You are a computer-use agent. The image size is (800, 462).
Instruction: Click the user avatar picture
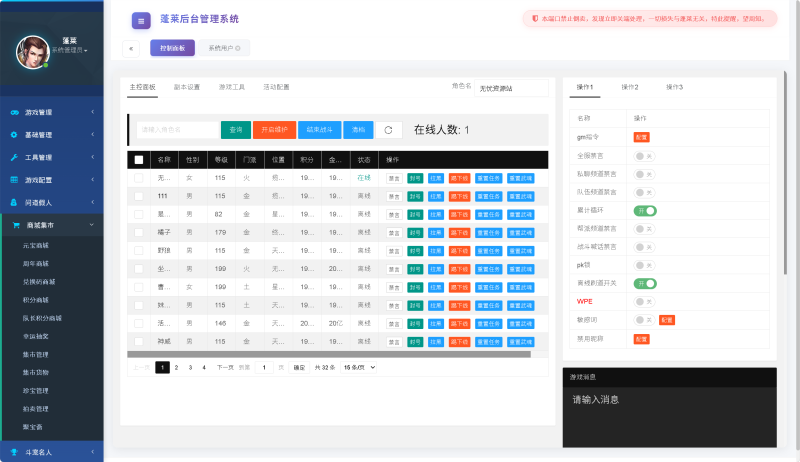click(33, 52)
